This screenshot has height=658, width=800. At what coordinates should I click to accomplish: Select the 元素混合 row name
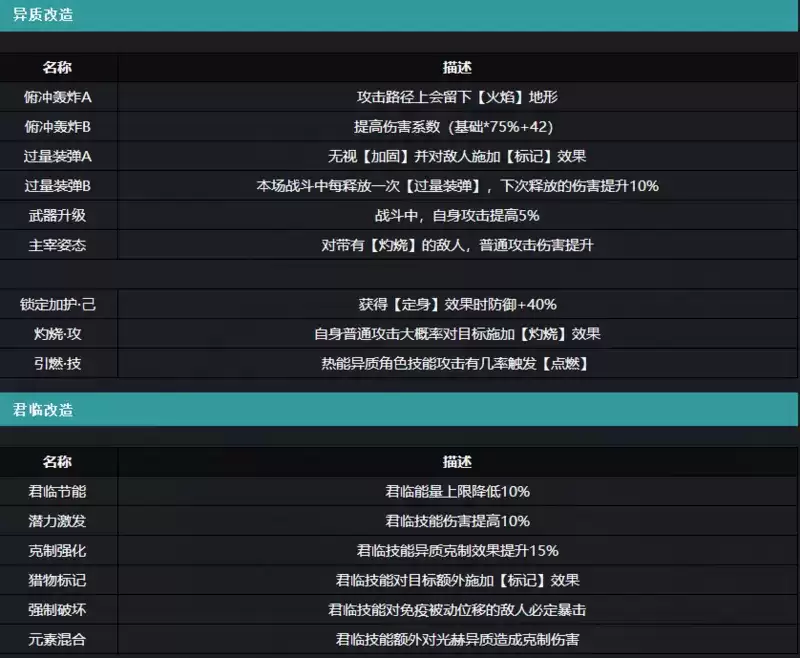57,639
